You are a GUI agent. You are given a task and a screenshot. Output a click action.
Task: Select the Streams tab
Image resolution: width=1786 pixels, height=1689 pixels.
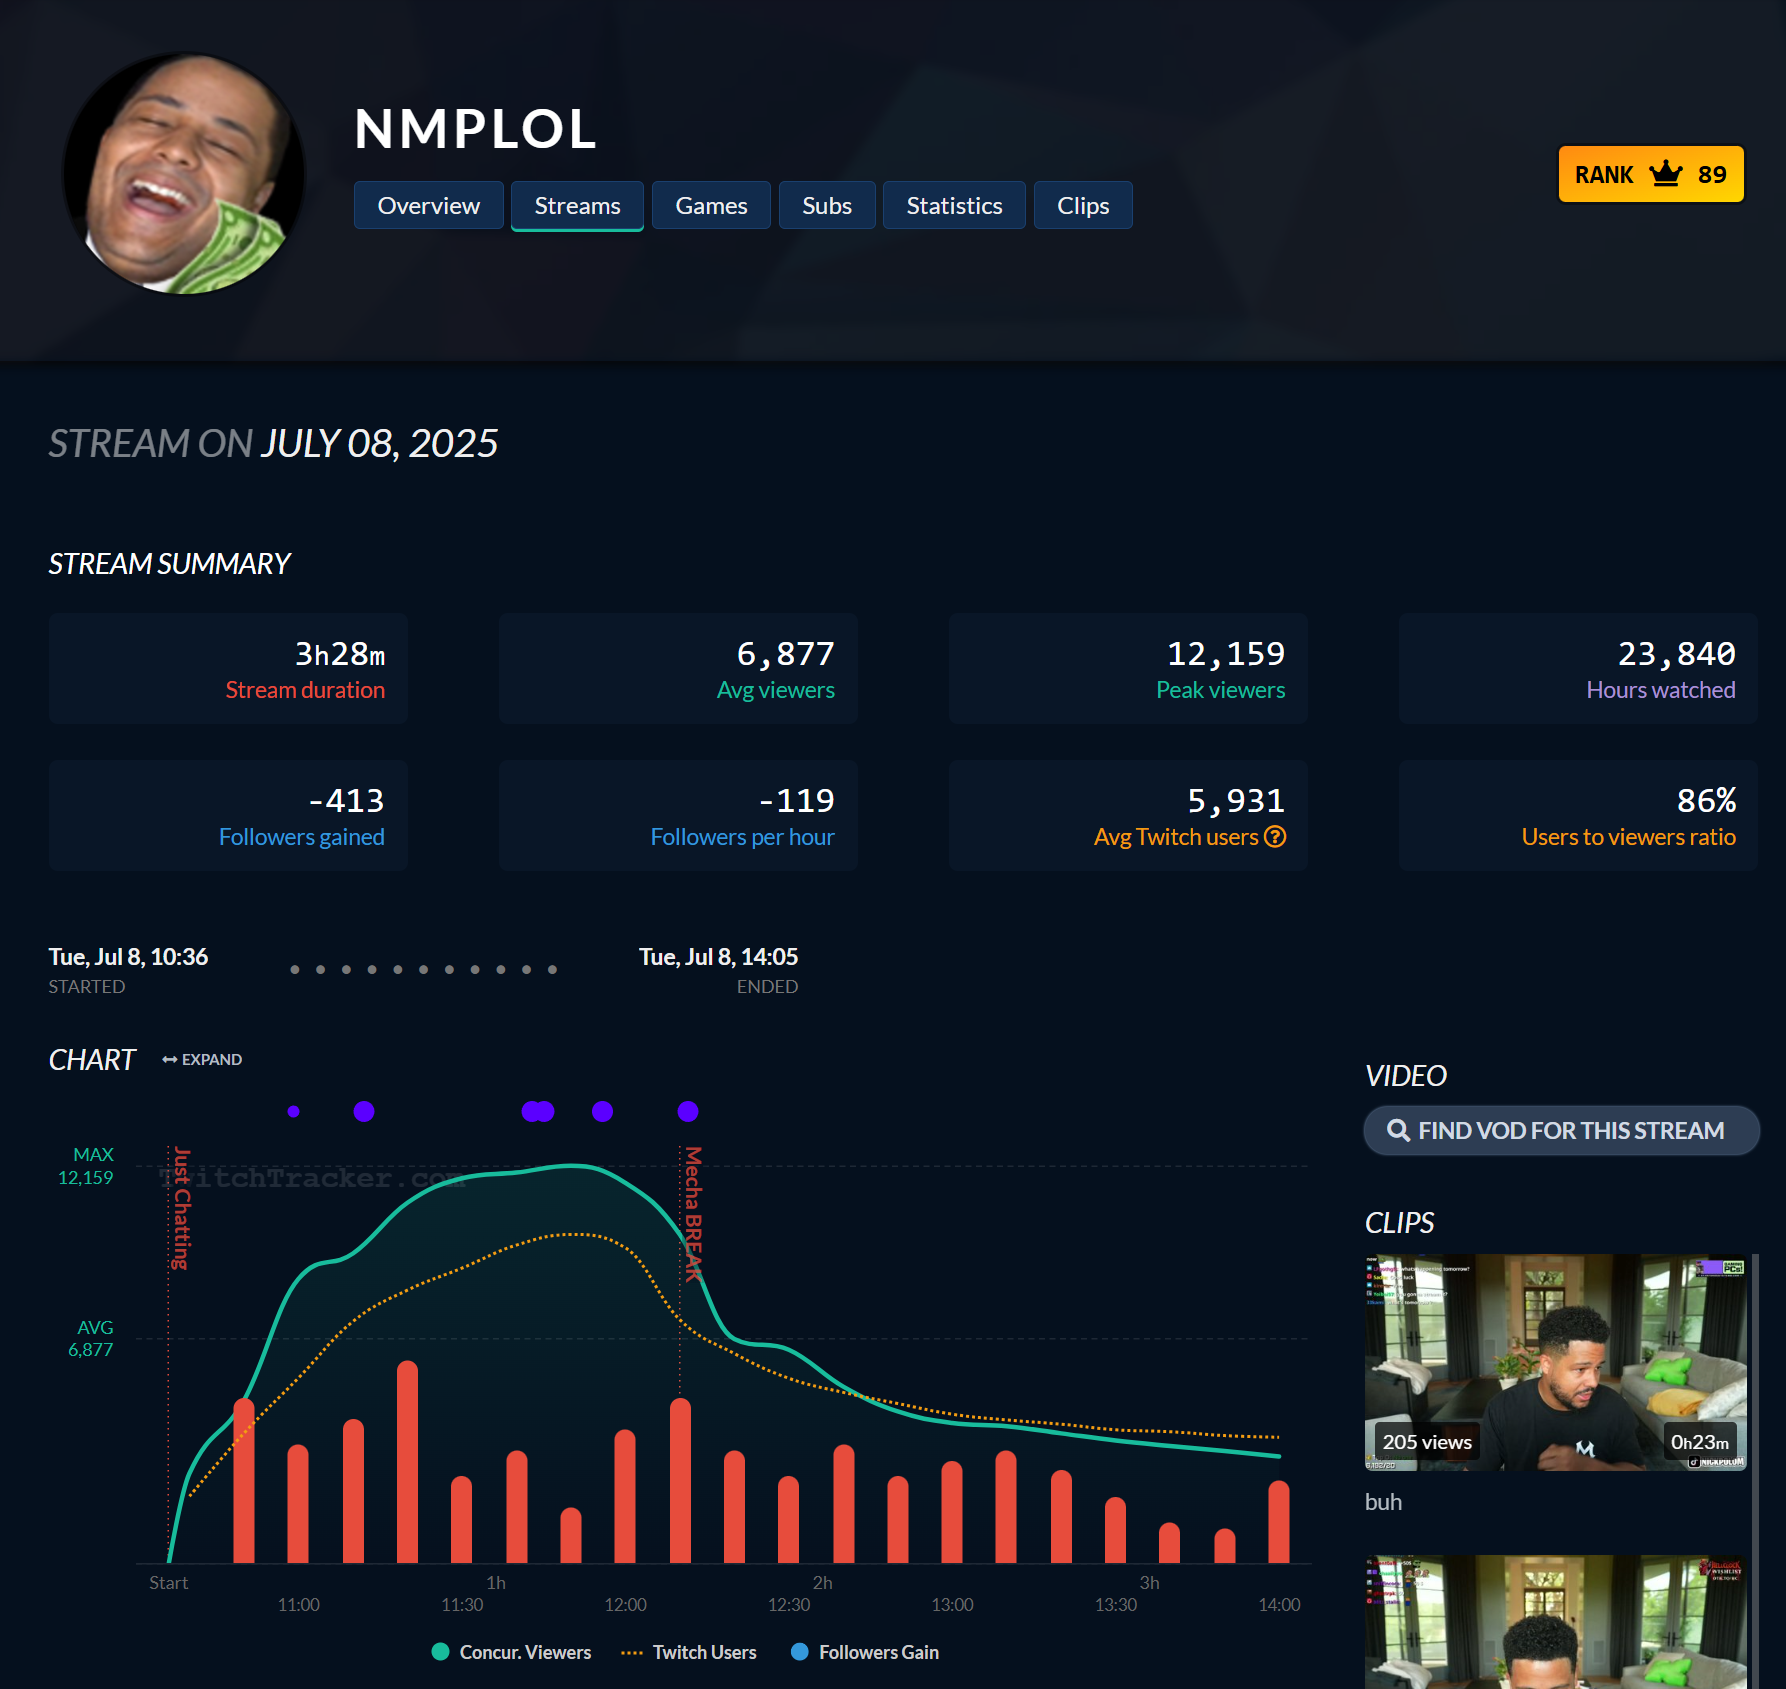[577, 205]
